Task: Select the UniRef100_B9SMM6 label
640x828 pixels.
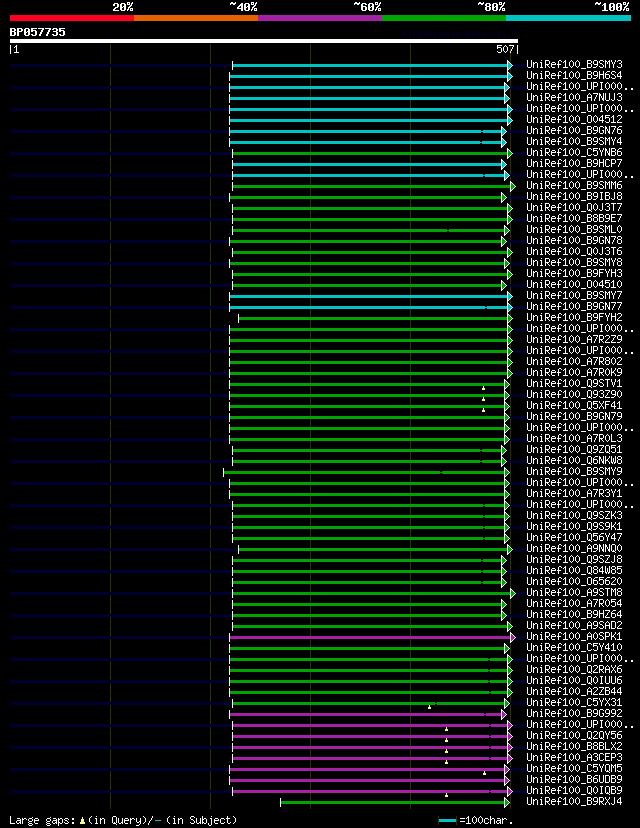Action: [x=574, y=185]
